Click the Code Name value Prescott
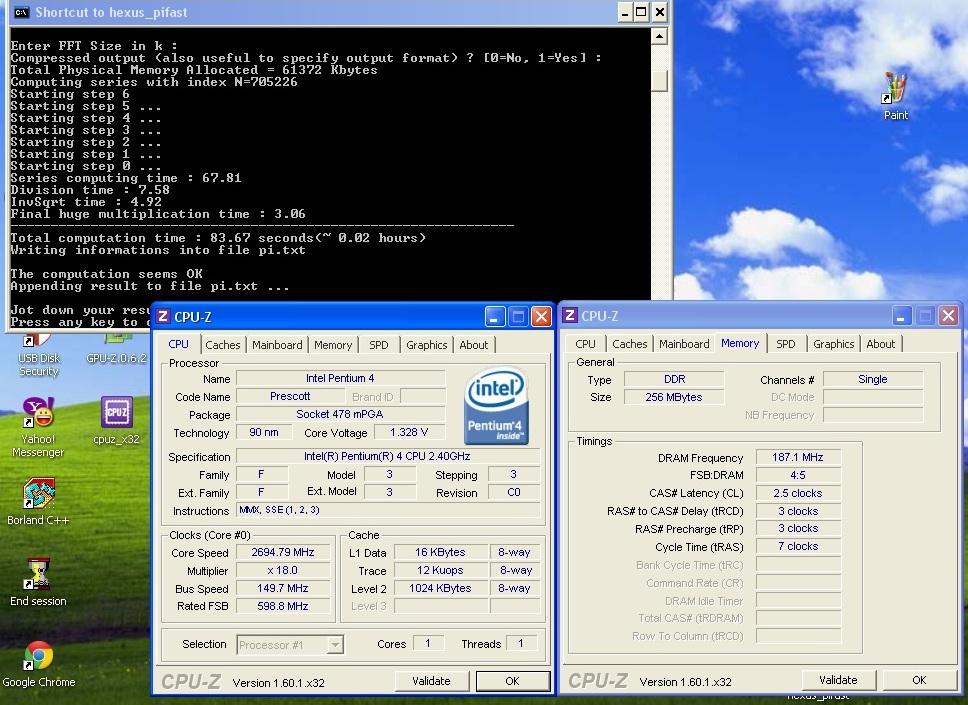This screenshot has width=968, height=705. click(x=290, y=396)
